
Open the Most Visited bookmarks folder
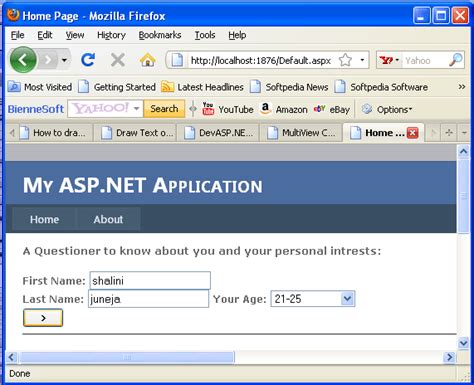coord(40,87)
